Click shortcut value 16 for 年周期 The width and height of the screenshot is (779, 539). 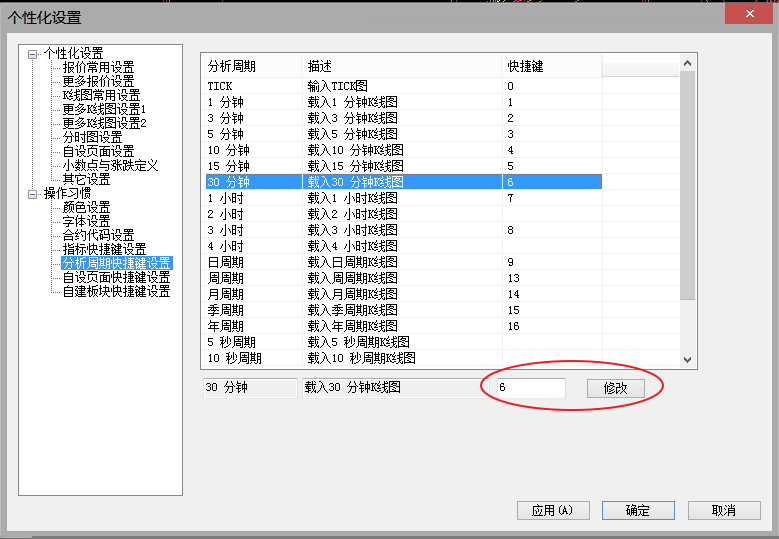514,326
